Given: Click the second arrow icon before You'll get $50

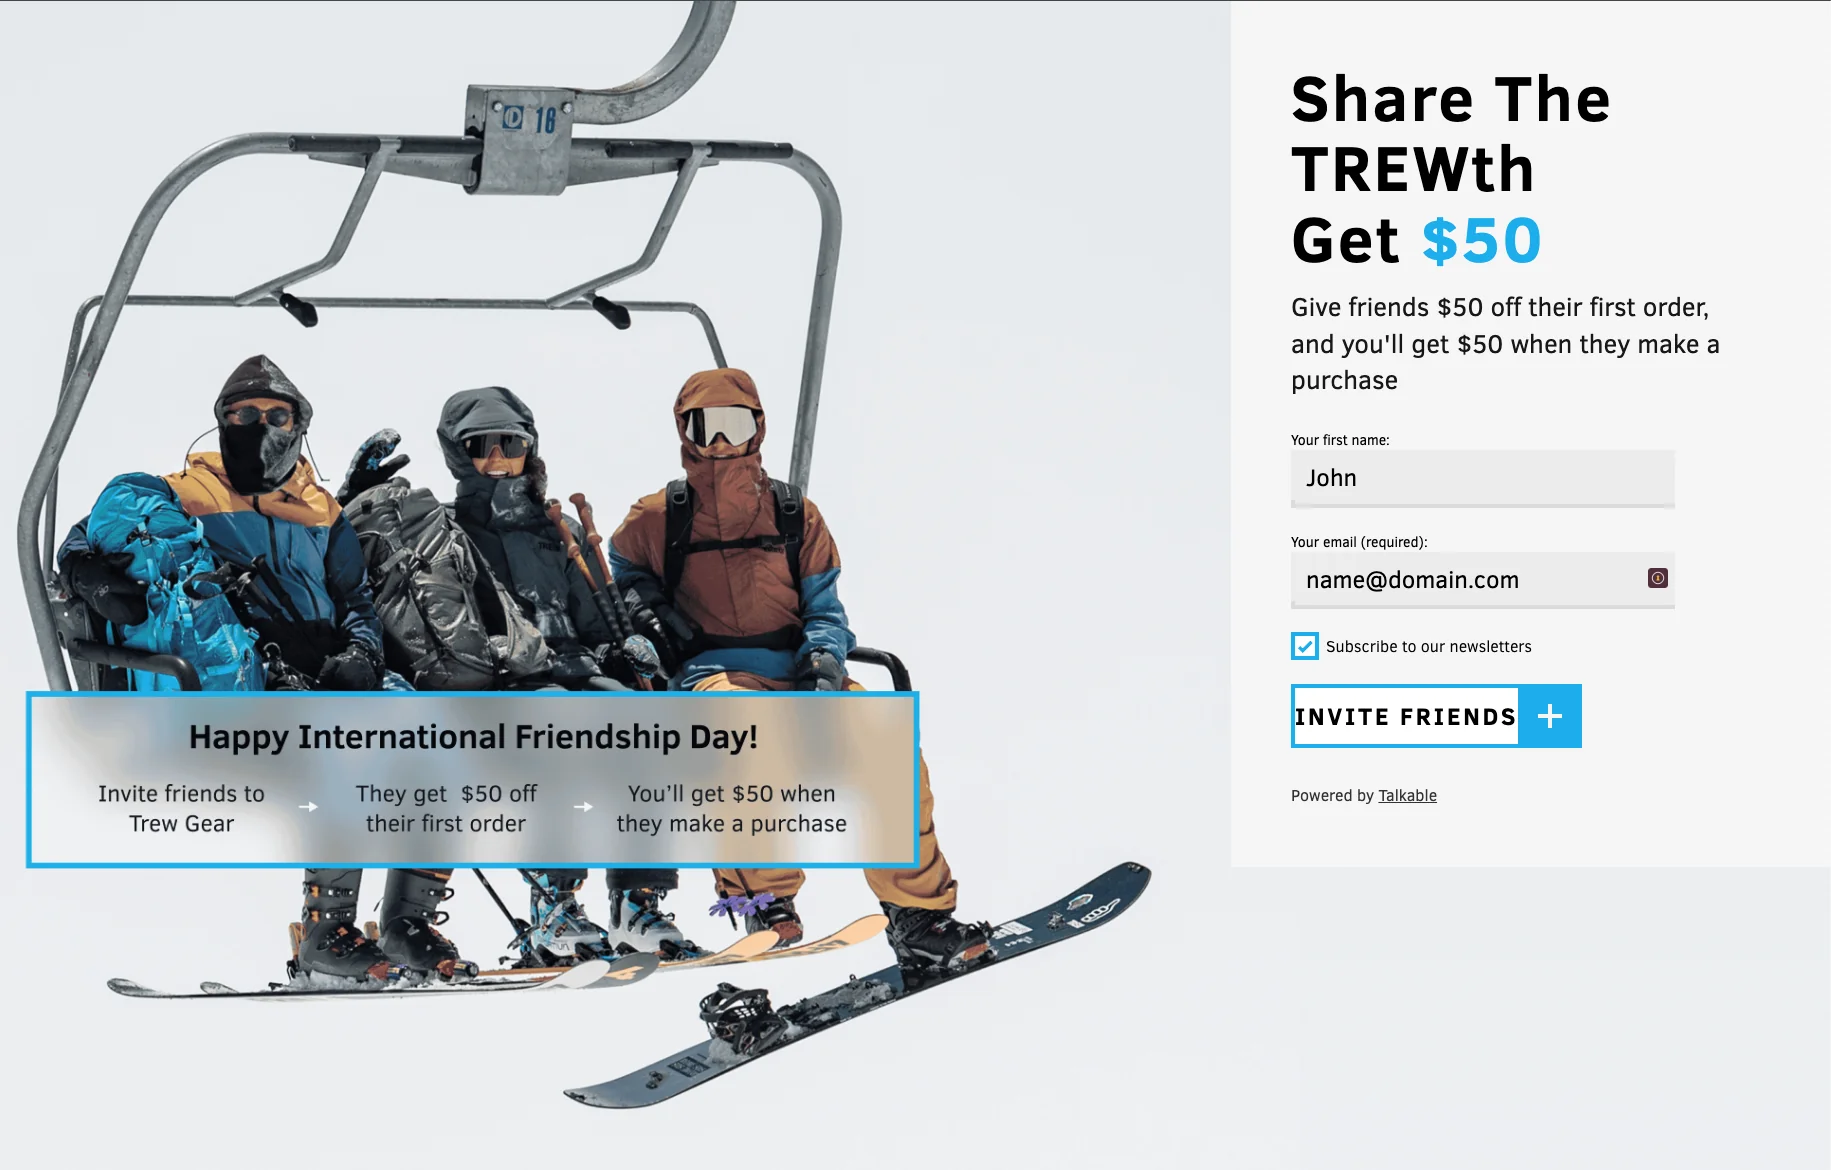Looking at the screenshot, I should click(x=583, y=807).
